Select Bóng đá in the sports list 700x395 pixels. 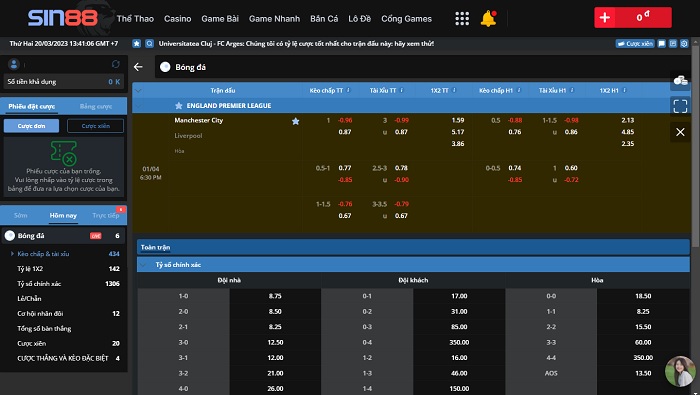[x=63, y=236]
